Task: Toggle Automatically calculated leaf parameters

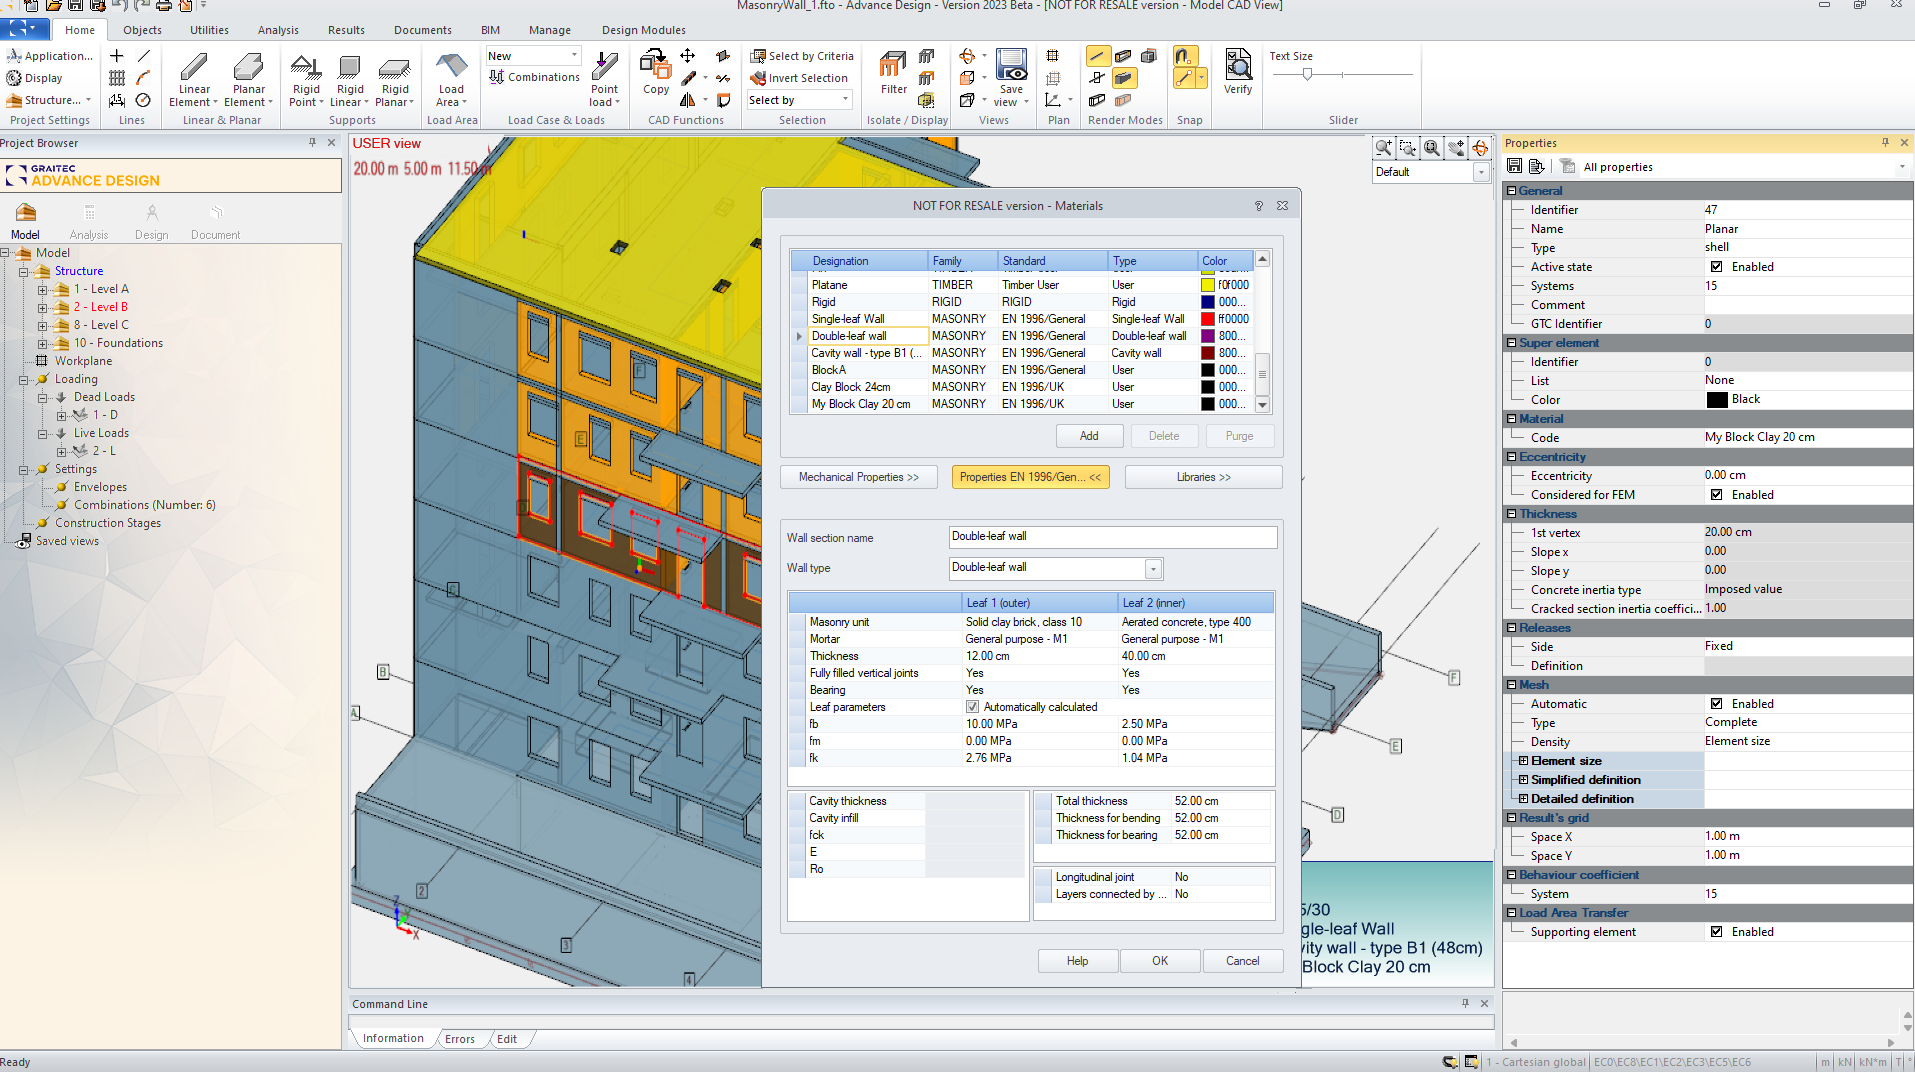Action: coord(972,707)
